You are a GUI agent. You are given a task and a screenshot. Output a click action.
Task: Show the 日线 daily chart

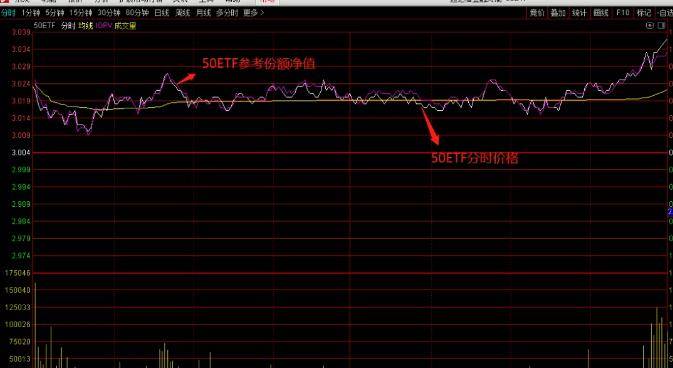[162, 13]
